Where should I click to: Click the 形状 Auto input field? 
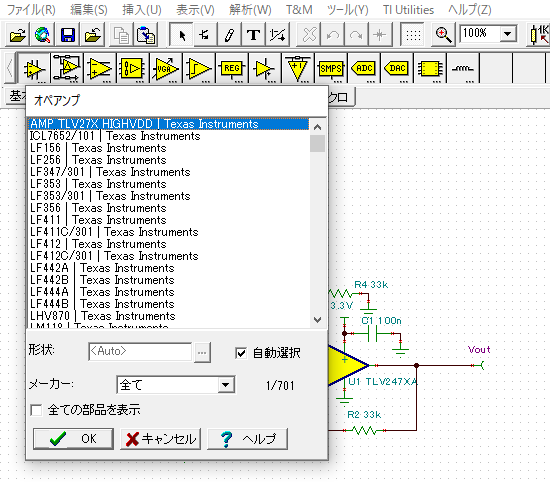pos(140,351)
